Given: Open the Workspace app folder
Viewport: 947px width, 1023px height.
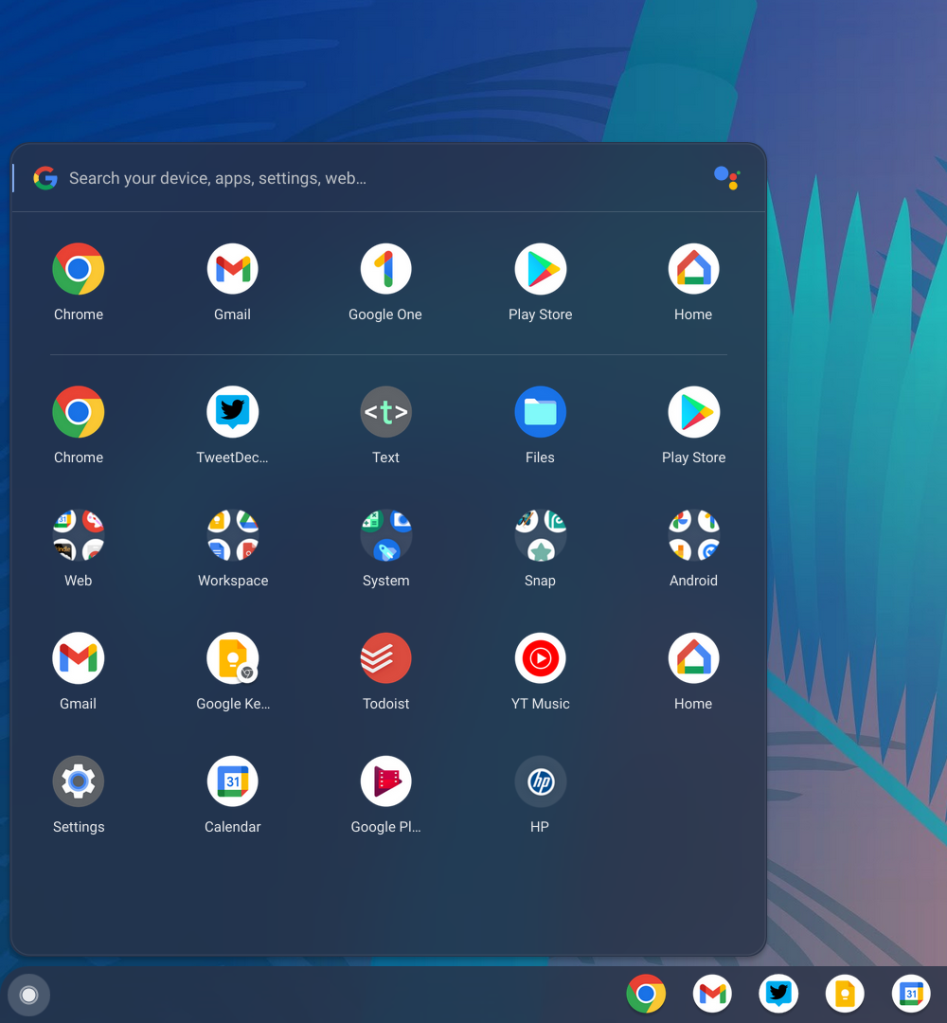Looking at the screenshot, I should click(x=232, y=534).
